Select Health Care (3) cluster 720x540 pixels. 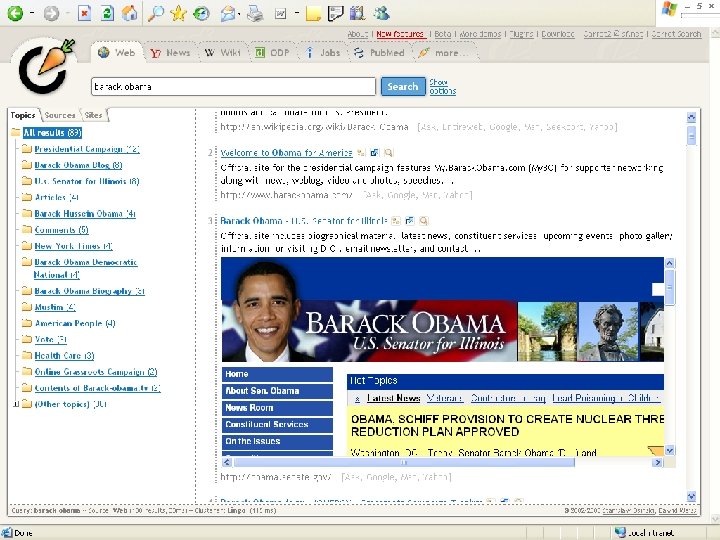[64, 355]
